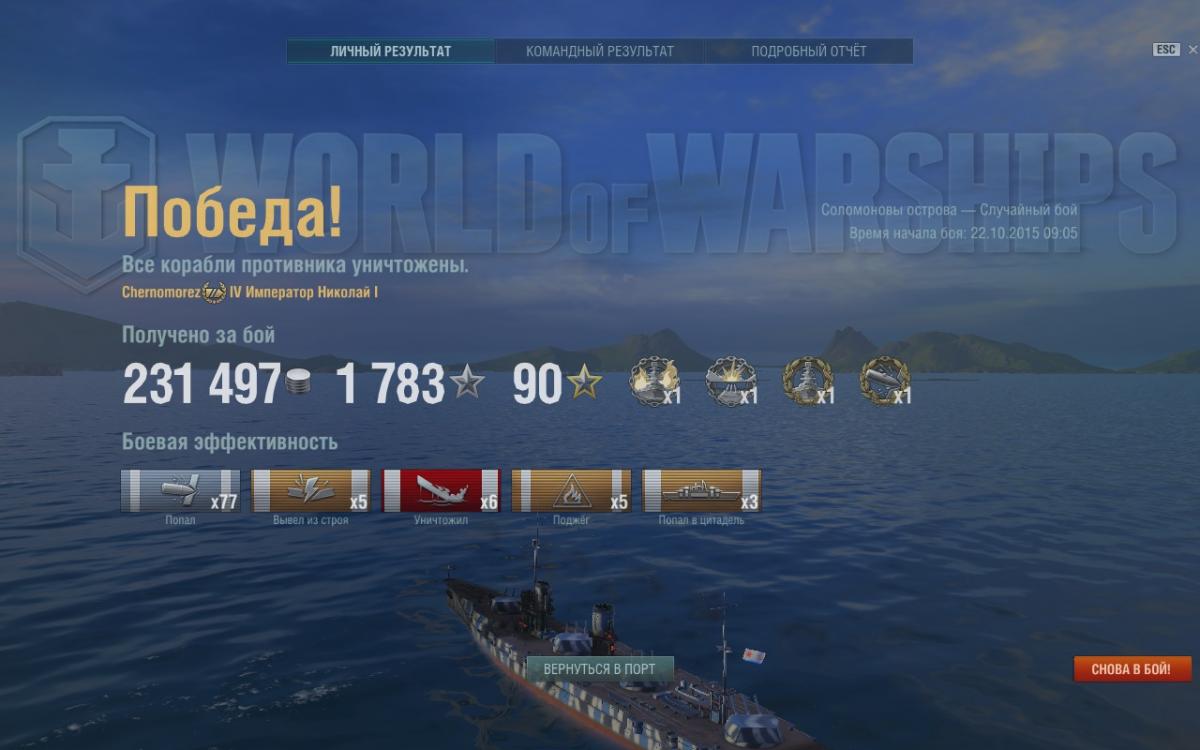Click the fourth achievement medal badge

click(x=885, y=381)
